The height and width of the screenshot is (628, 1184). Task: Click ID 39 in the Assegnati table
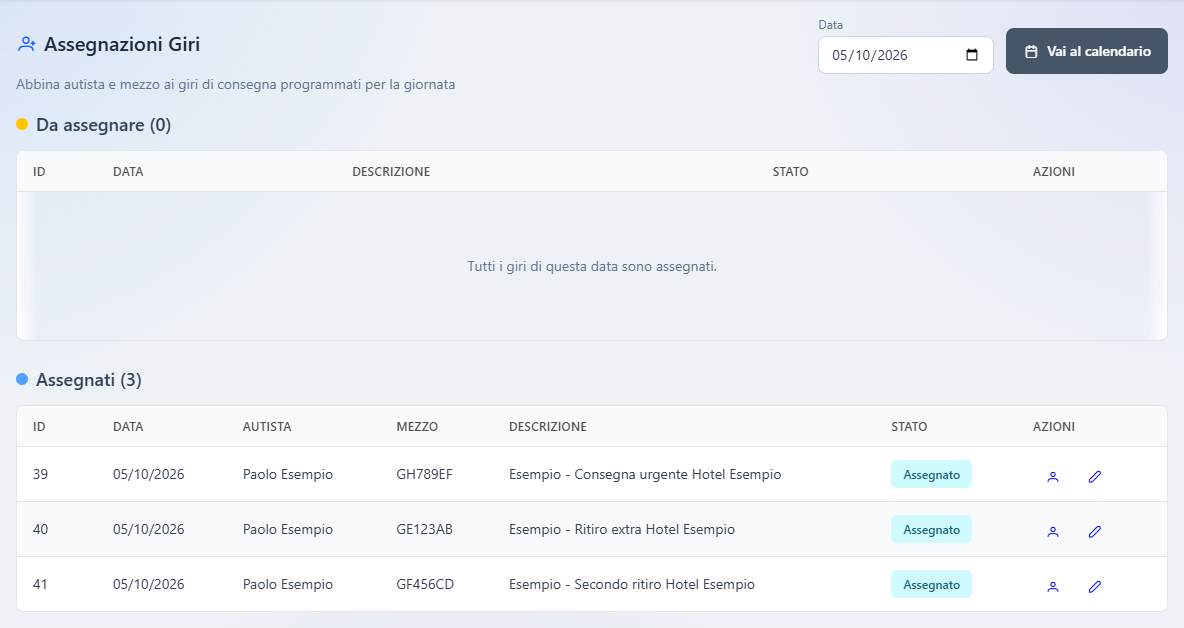(x=40, y=474)
